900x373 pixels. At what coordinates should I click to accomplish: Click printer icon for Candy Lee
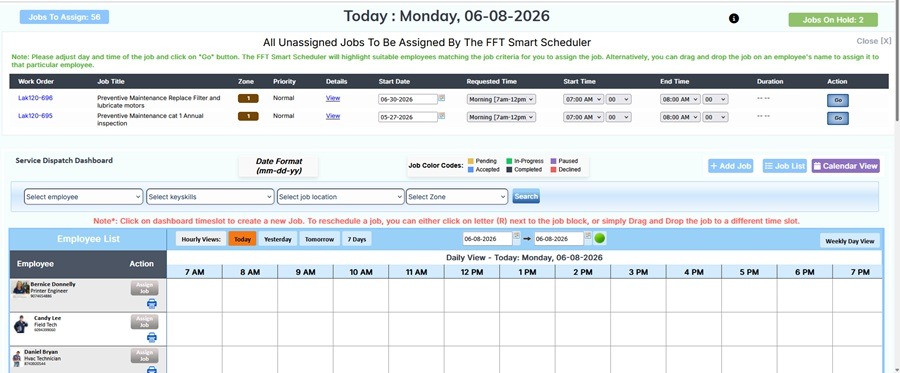pos(152,337)
